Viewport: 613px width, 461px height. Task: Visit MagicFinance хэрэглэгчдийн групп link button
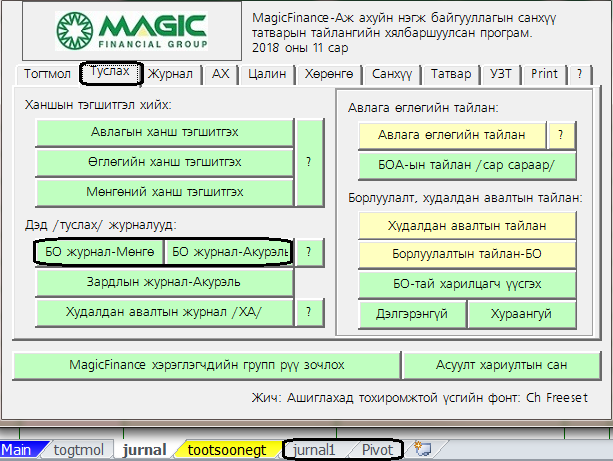tap(206, 365)
